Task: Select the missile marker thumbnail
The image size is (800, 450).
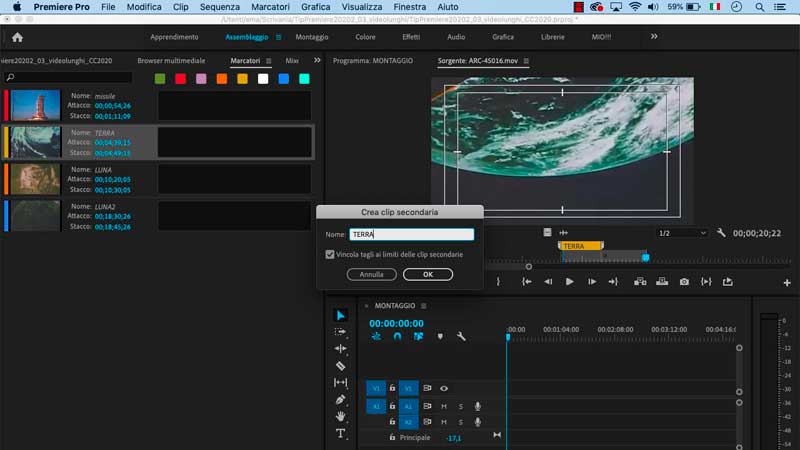Action: (36, 106)
